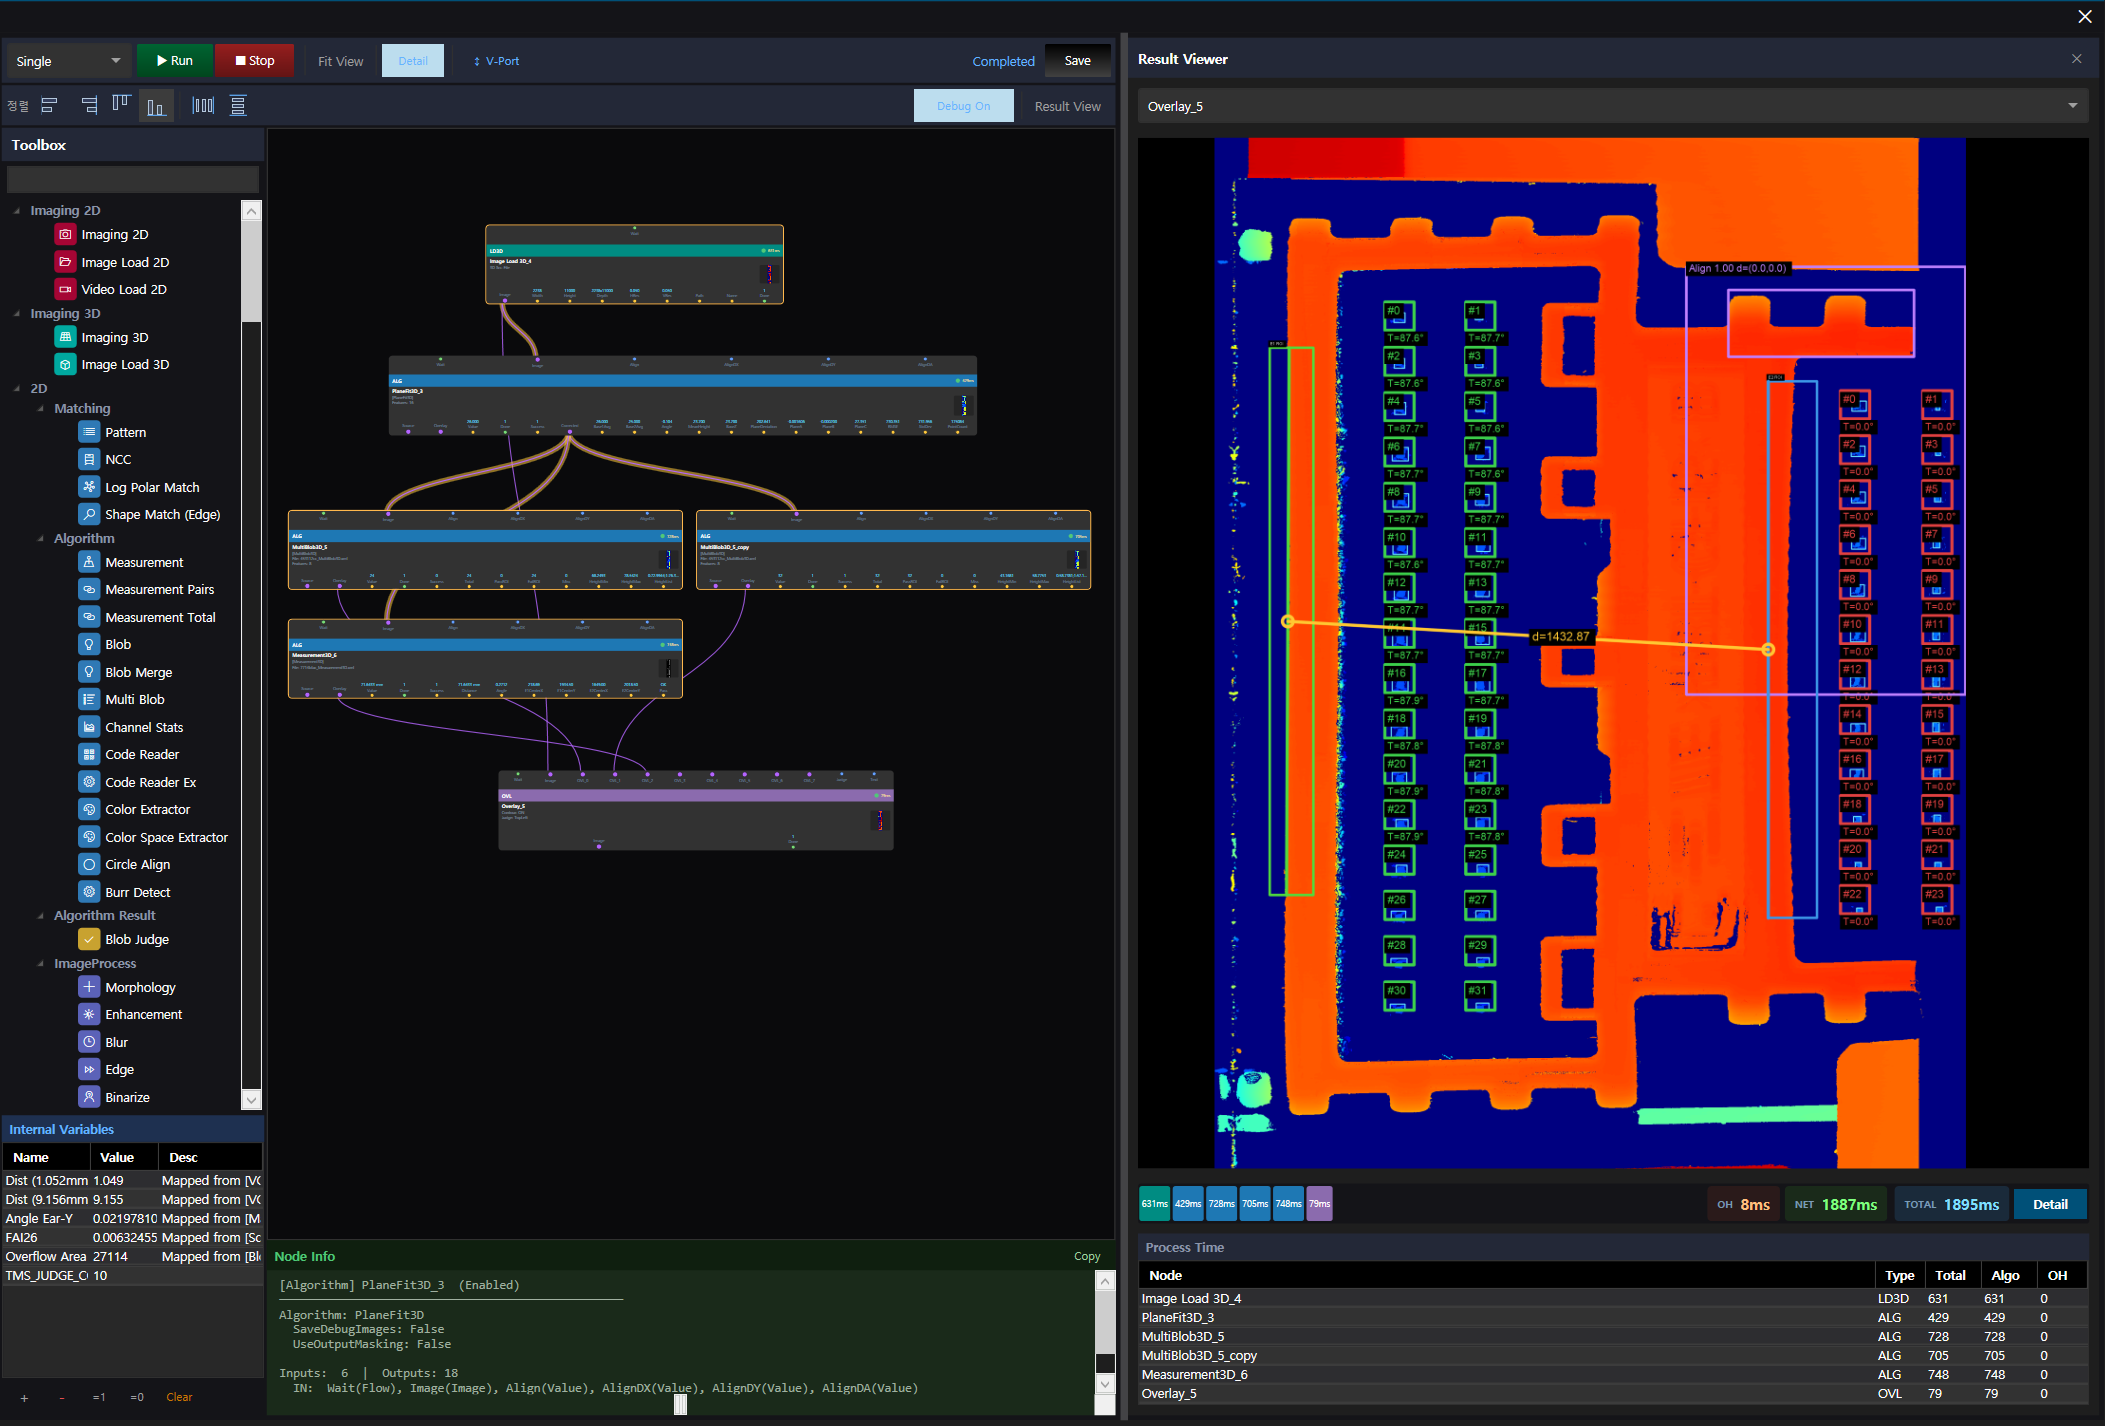Open the Single run mode dropdown
Viewport: 2105px width, 1426px height.
click(68, 61)
